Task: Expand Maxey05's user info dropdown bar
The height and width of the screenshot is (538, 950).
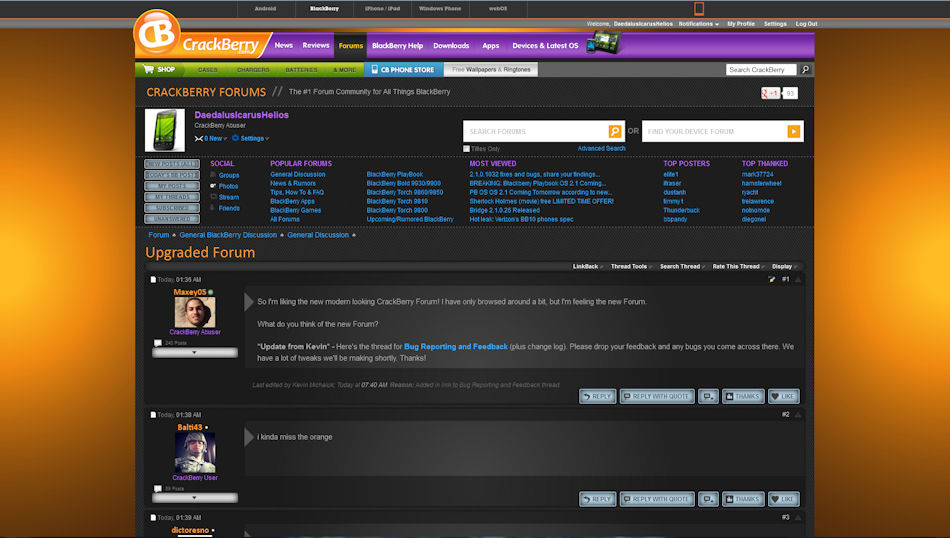Action: click(x=194, y=353)
